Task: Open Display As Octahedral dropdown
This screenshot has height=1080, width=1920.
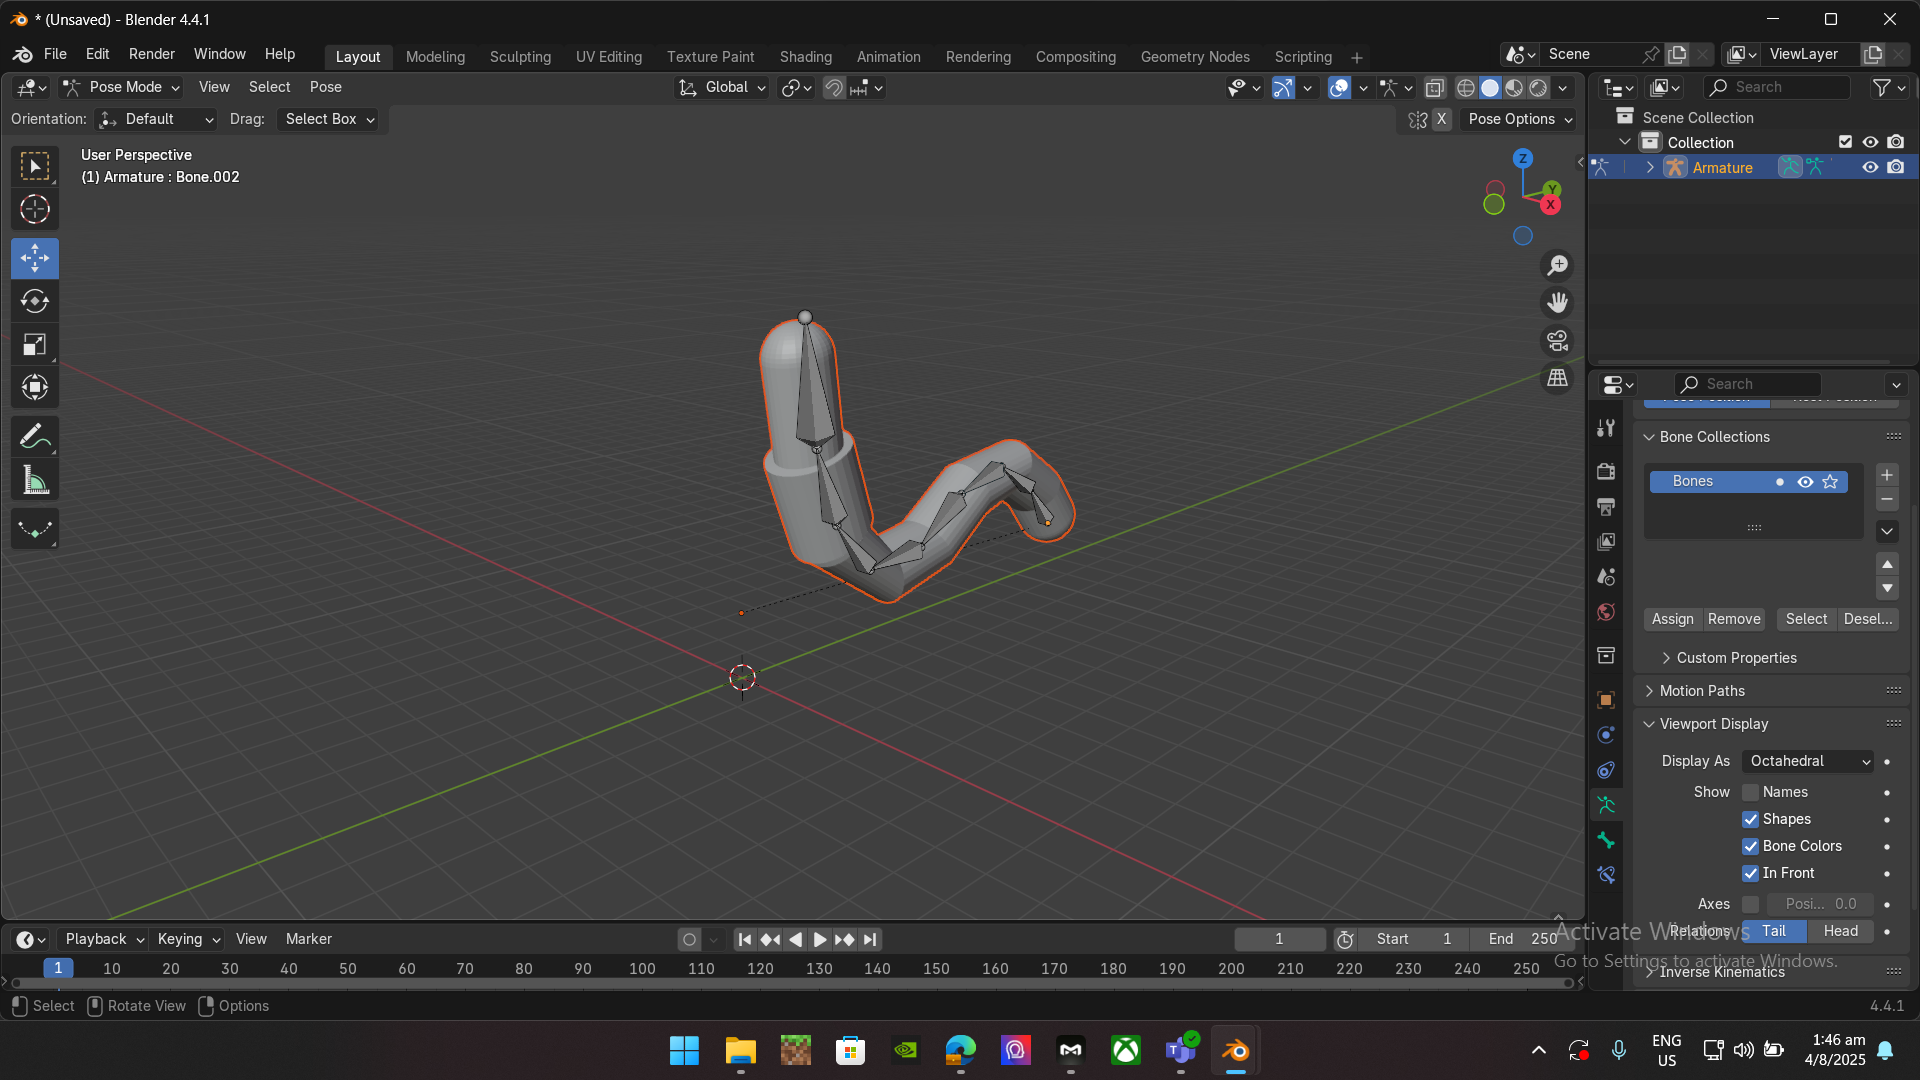Action: 1808,761
